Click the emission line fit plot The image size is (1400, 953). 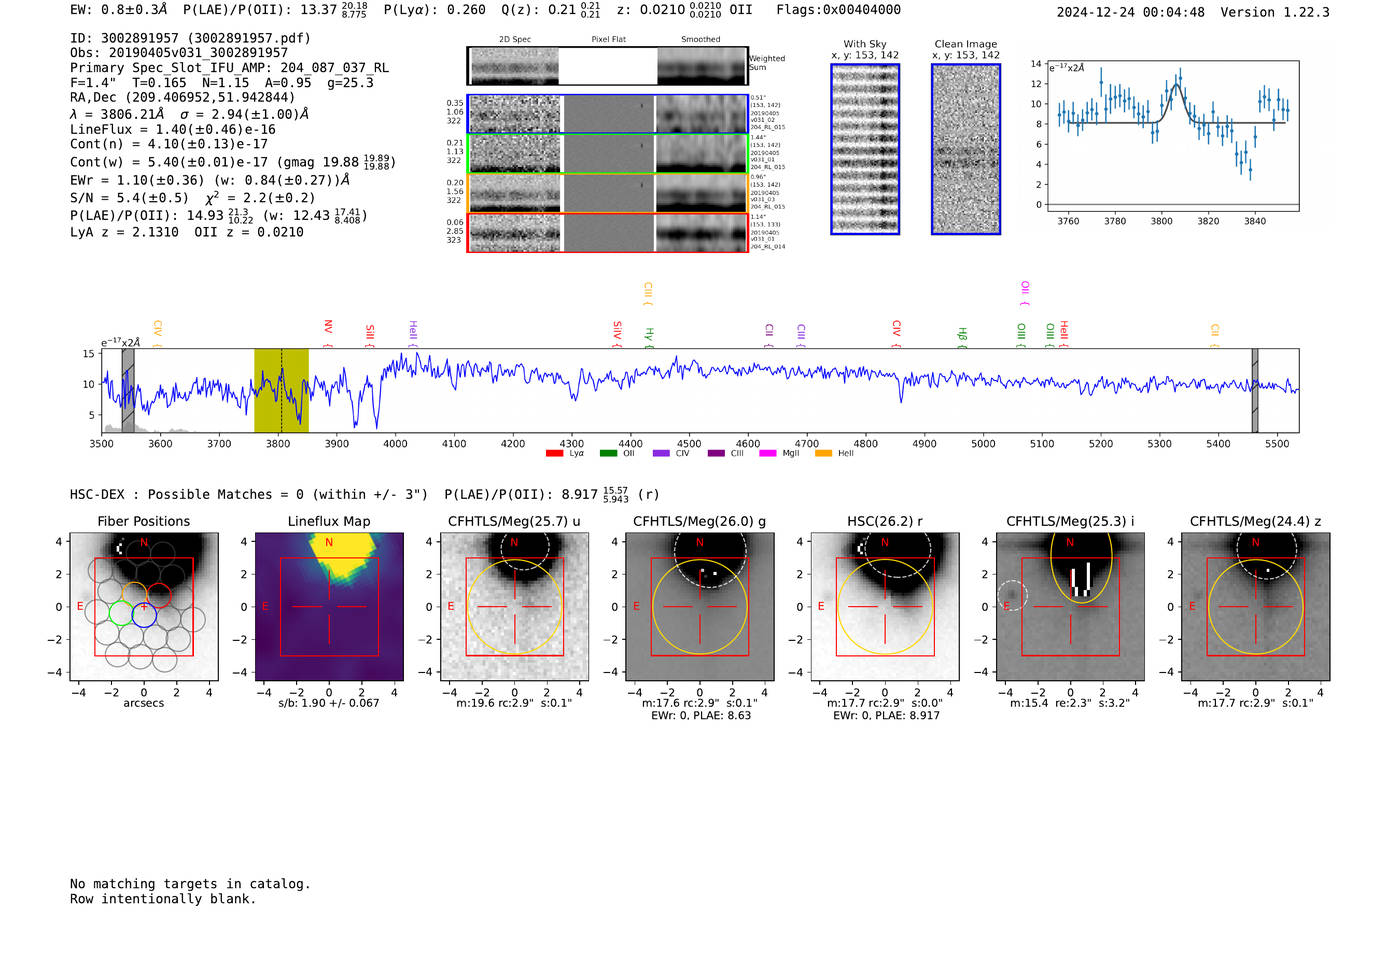(1172, 136)
